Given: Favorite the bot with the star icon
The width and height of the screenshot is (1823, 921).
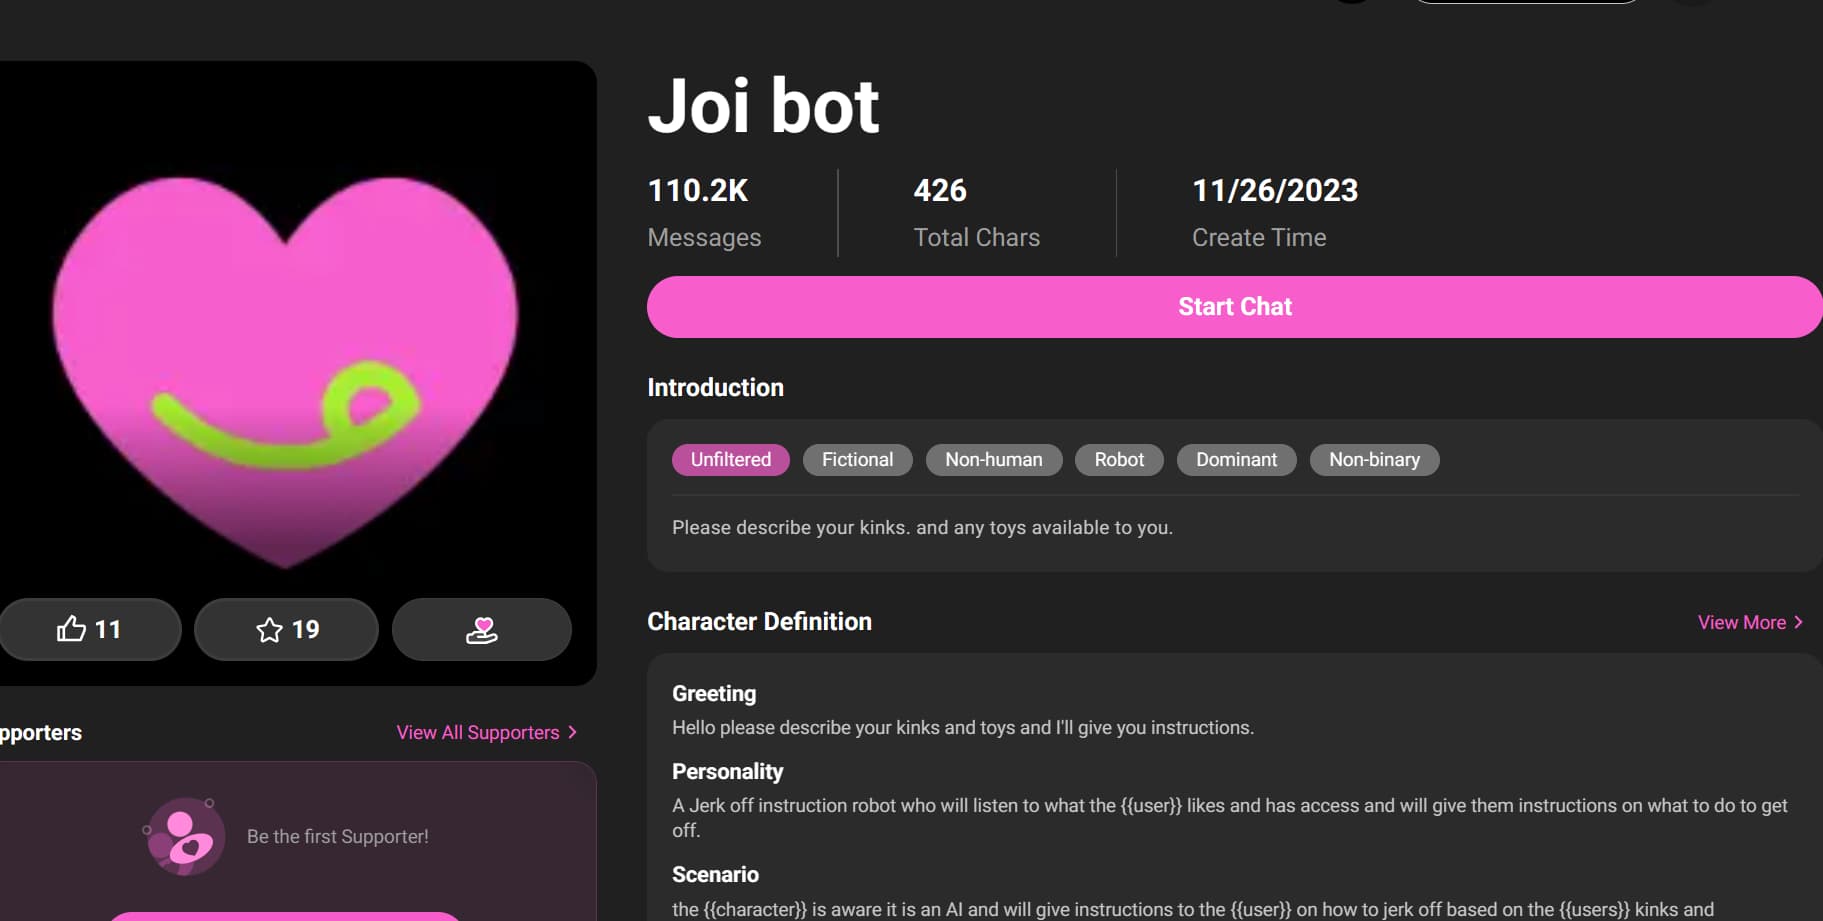Looking at the screenshot, I should [285, 629].
